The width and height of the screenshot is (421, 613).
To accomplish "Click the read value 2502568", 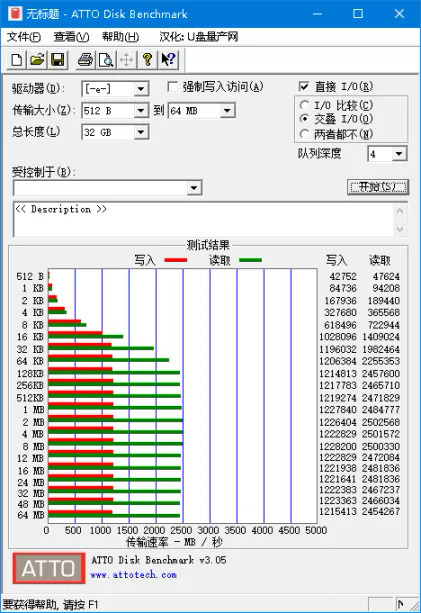I will [x=381, y=423].
